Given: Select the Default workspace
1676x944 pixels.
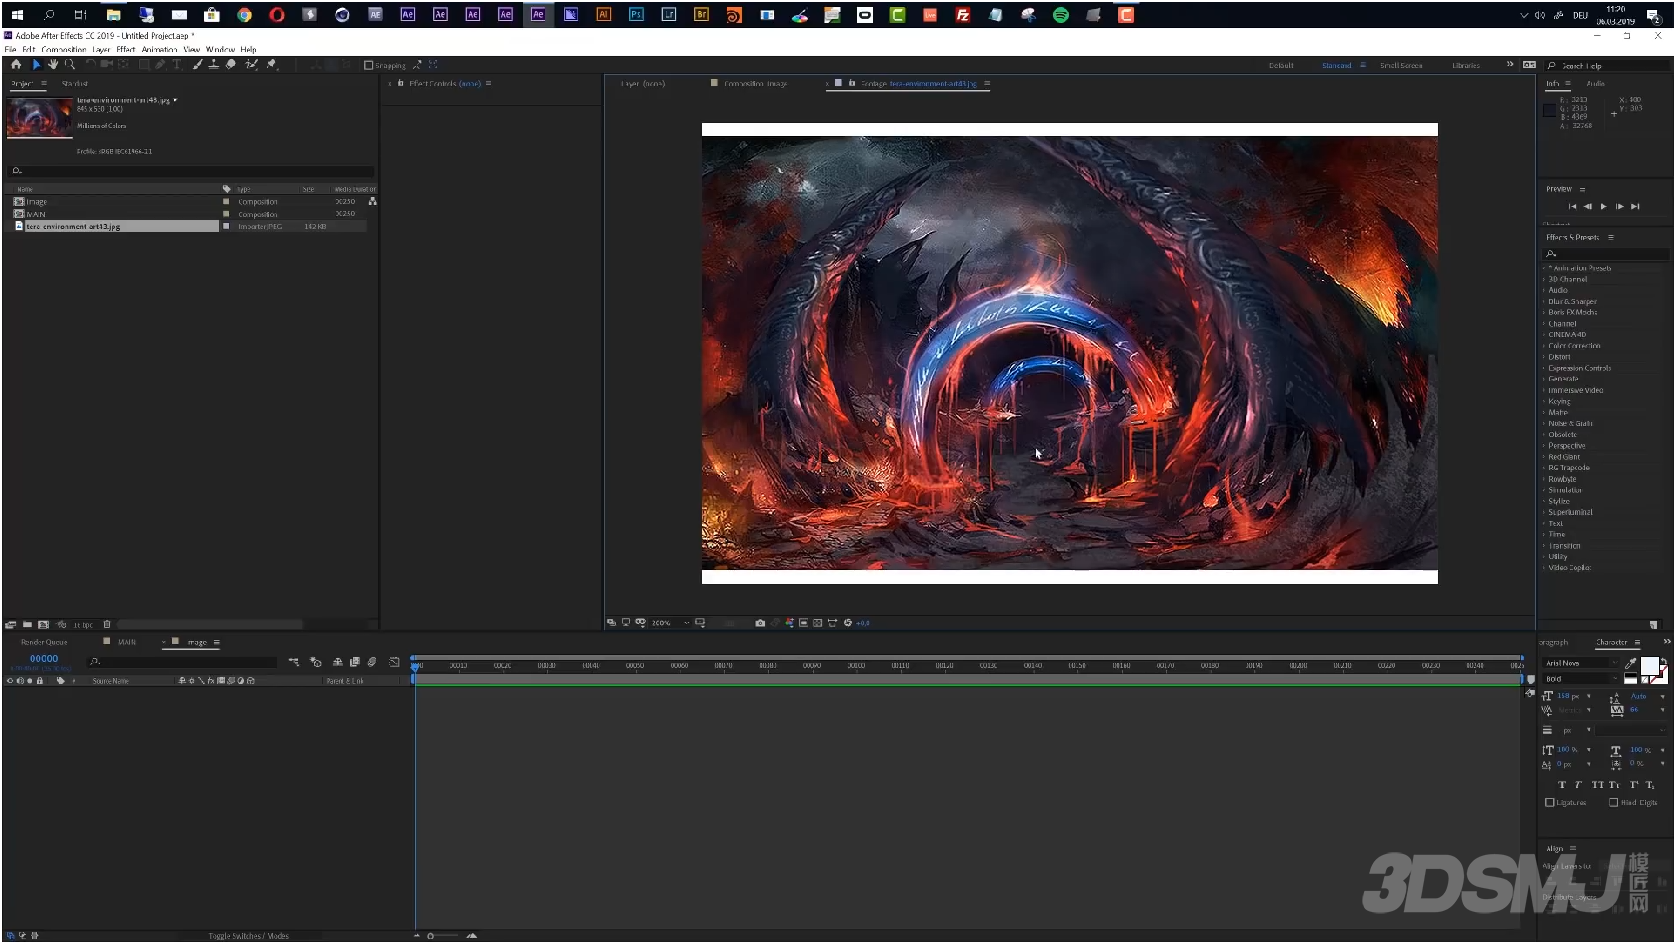Looking at the screenshot, I should pyautogui.click(x=1281, y=66).
